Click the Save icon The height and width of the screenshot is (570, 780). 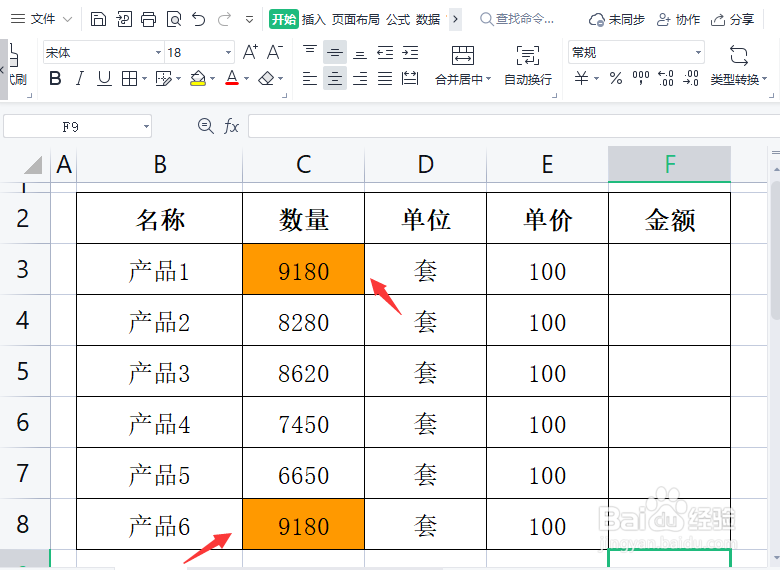tap(98, 19)
